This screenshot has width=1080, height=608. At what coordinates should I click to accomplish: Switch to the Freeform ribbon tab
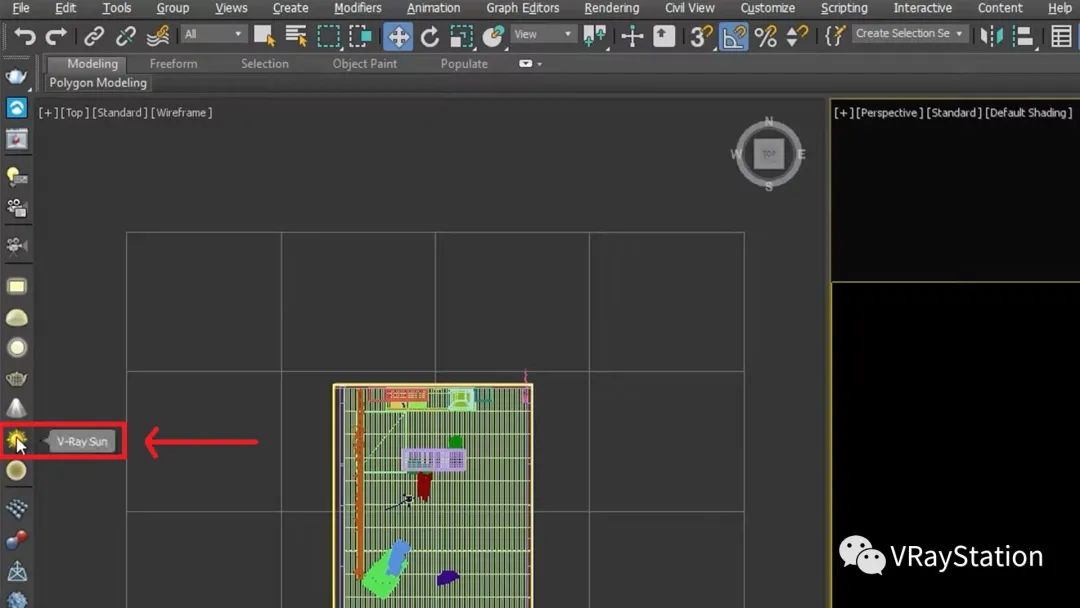[x=173, y=64]
